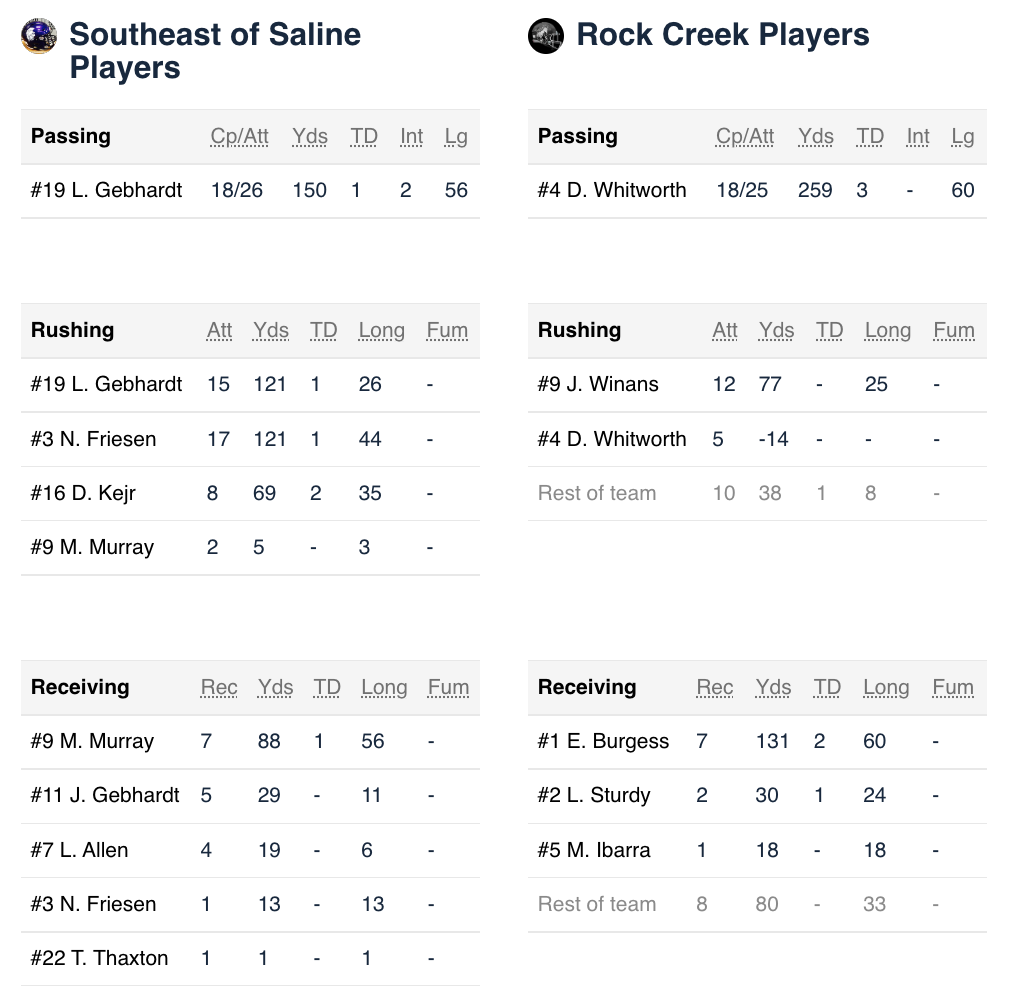Screen dimensions: 1030x986
Task: Open rusher #9 J. Winans
Action: pos(598,384)
